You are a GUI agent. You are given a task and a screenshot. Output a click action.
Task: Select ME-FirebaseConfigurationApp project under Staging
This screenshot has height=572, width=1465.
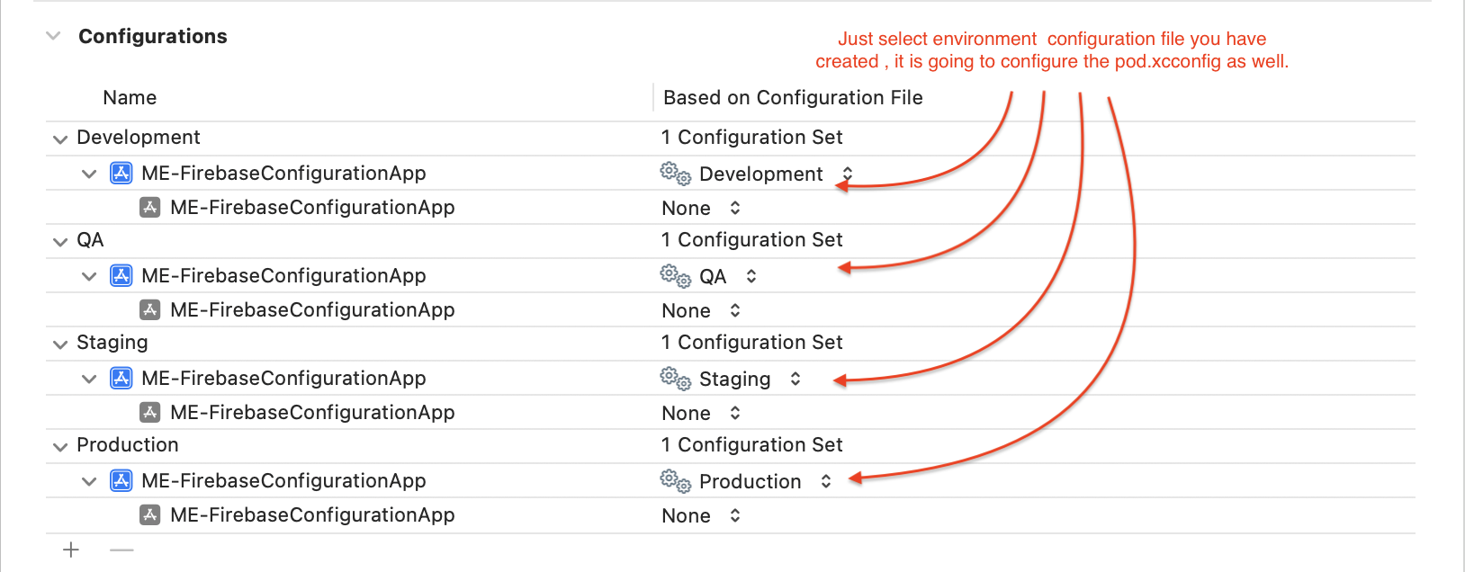click(284, 378)
